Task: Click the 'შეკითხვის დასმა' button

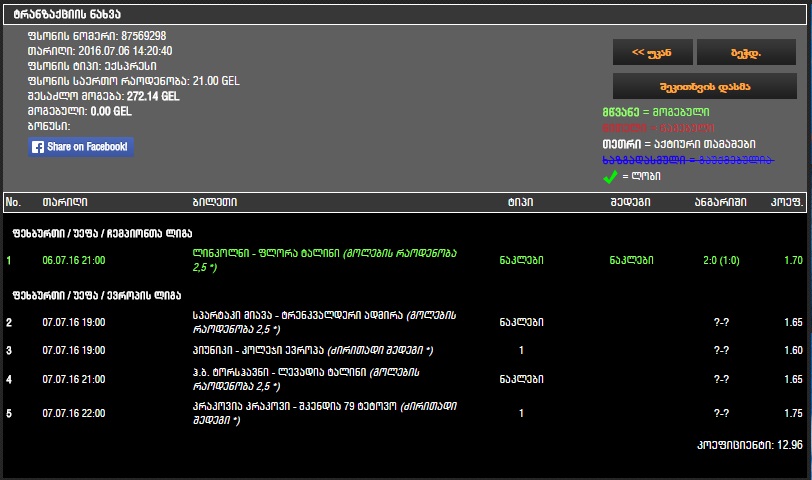Action: pos(705,86)
